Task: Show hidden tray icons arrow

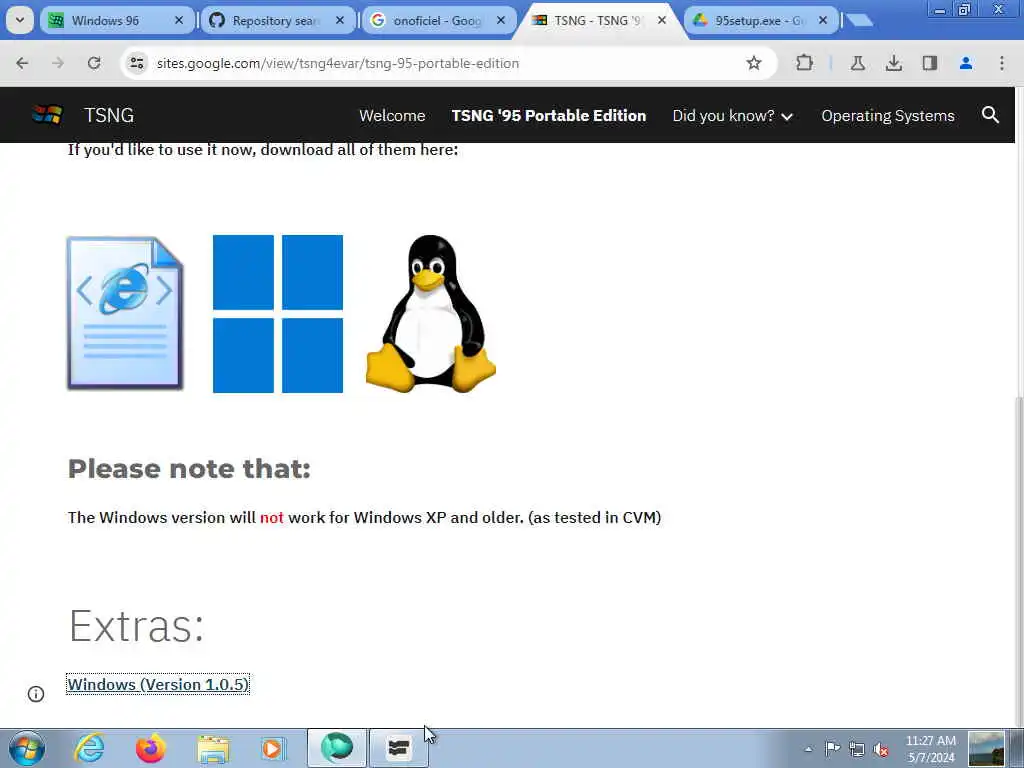Action: 808,750
